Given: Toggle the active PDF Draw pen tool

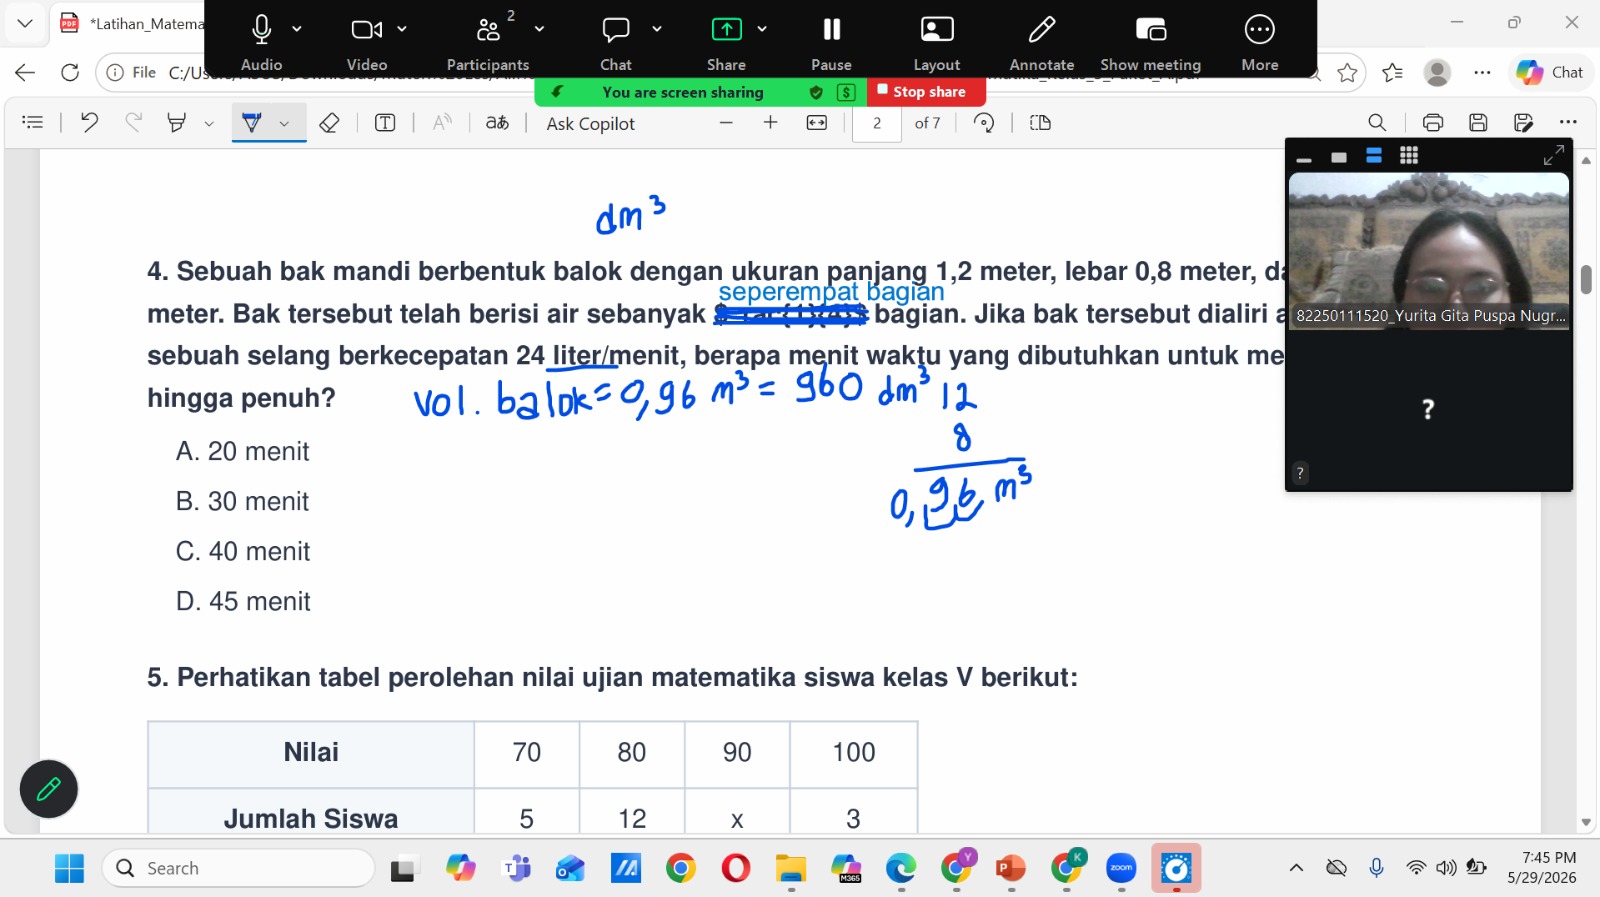Looking at the screenshot, I should tap(252, 123).
